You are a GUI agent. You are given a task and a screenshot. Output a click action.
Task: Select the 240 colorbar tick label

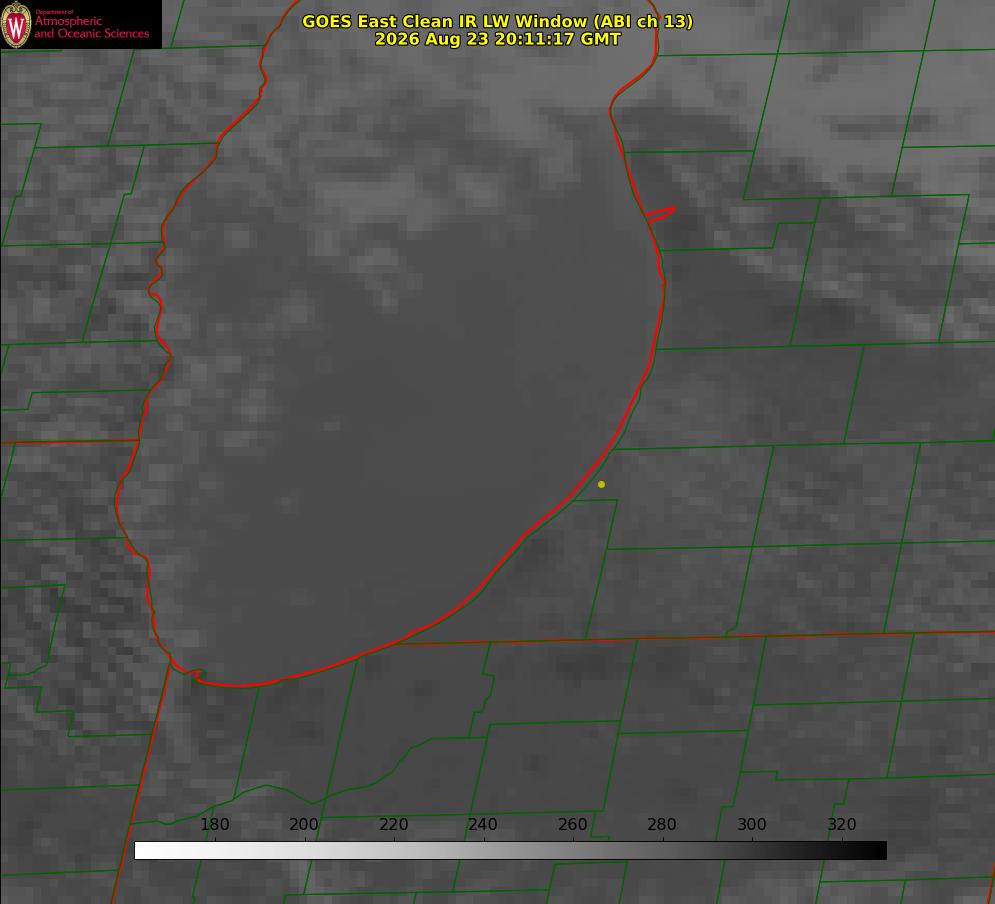tap(483, 824)
